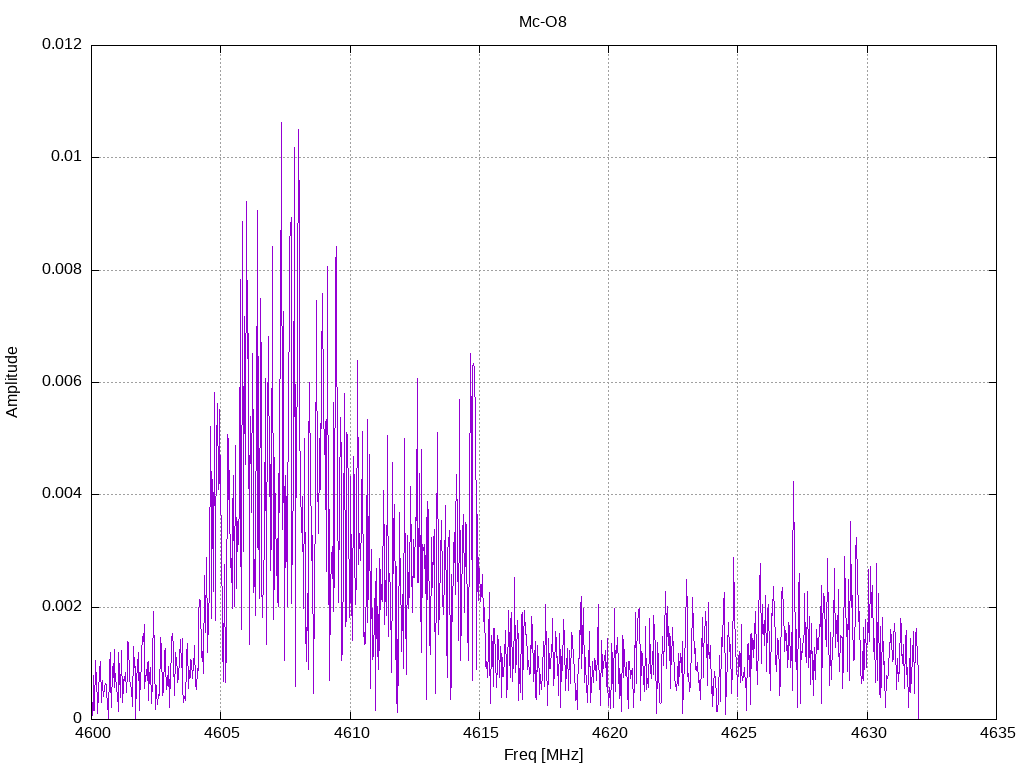
Task: Select y-axis tick value 0 at origin
Action: click(x=78, y=719)
